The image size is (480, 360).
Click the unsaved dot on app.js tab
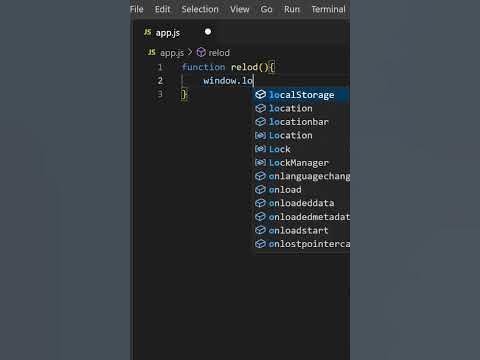pos(208,32)
